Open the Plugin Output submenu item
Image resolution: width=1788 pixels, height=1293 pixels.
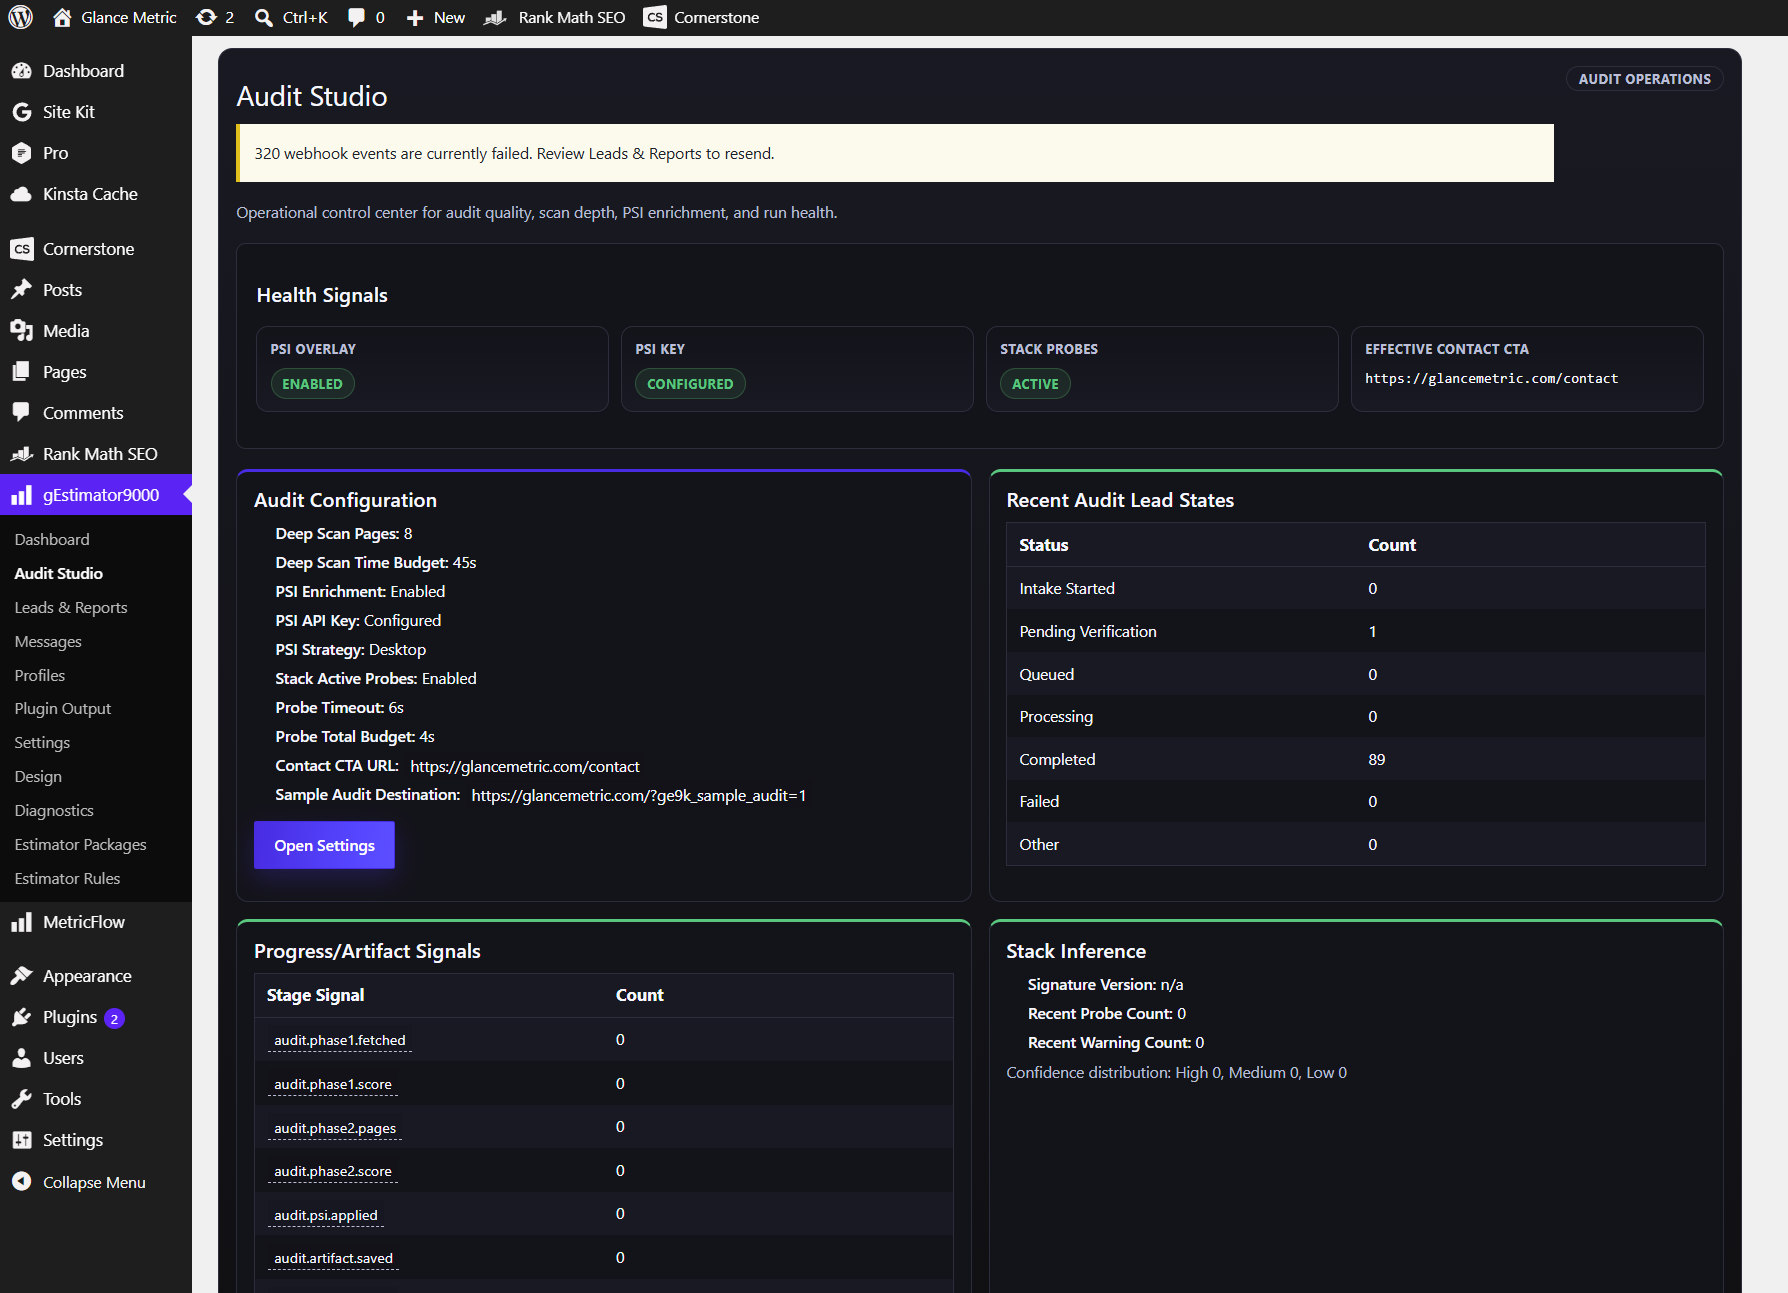pos(63,709)
